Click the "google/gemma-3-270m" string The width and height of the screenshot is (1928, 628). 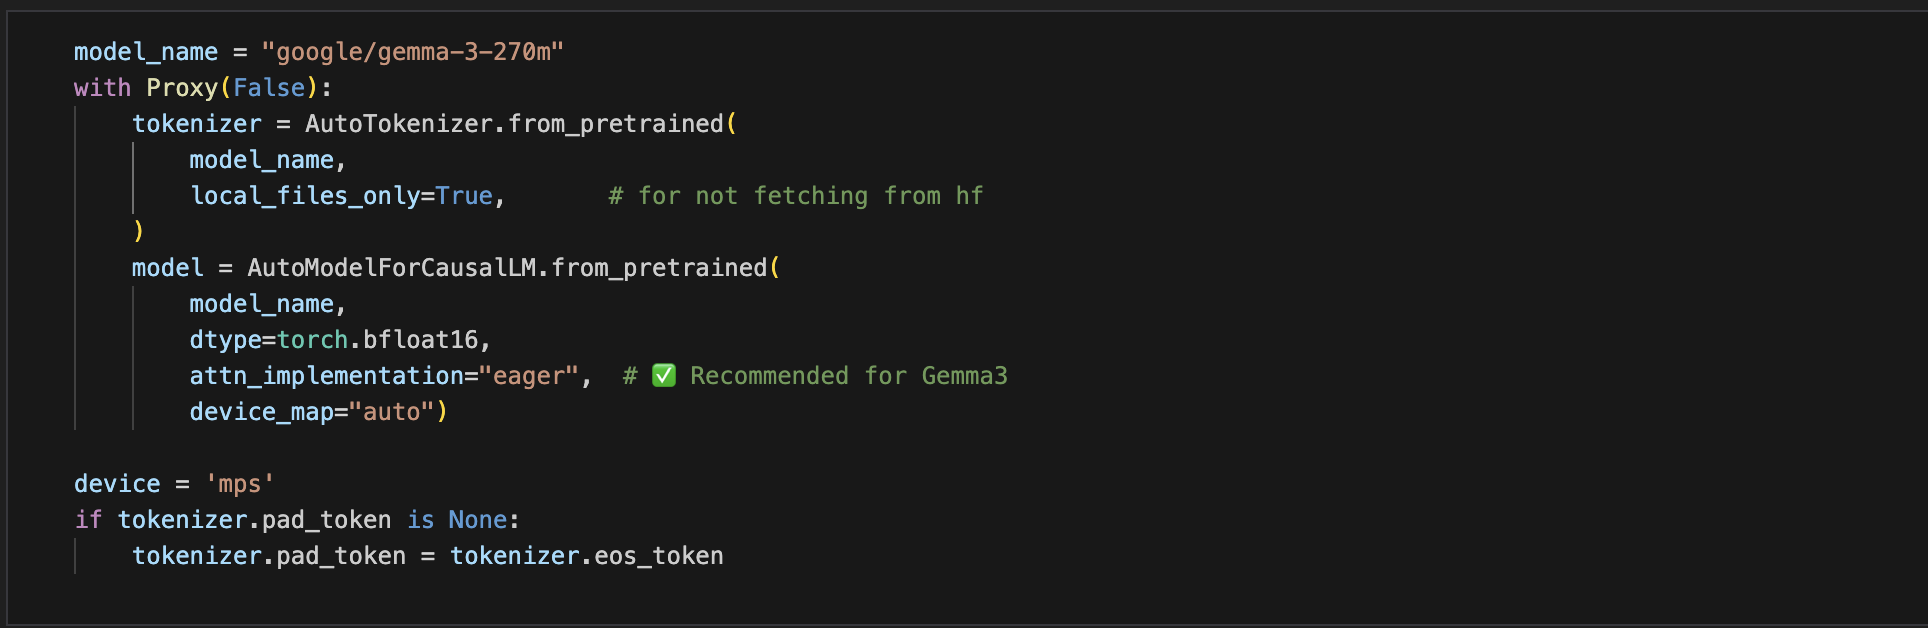412,52
